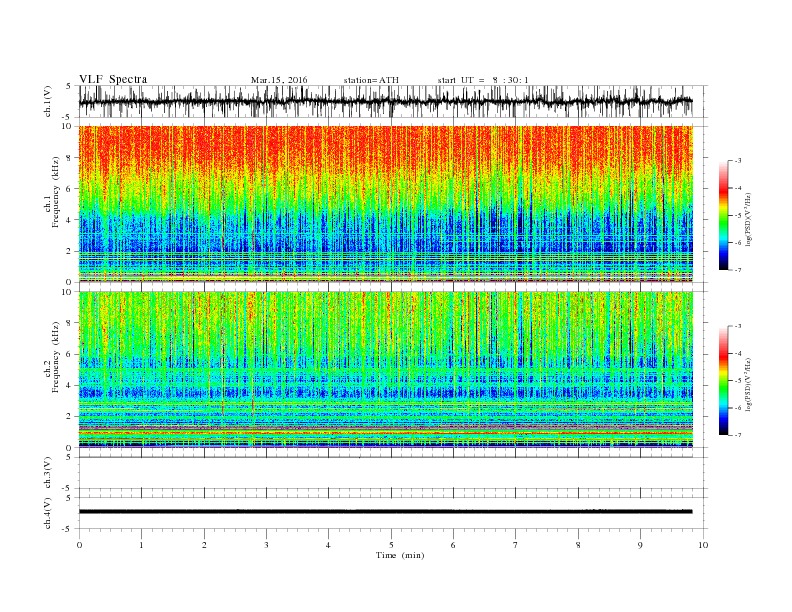Click the ch.4 flat black signal trace
This screenshot has height=612, width=792.
click(385, 512)
